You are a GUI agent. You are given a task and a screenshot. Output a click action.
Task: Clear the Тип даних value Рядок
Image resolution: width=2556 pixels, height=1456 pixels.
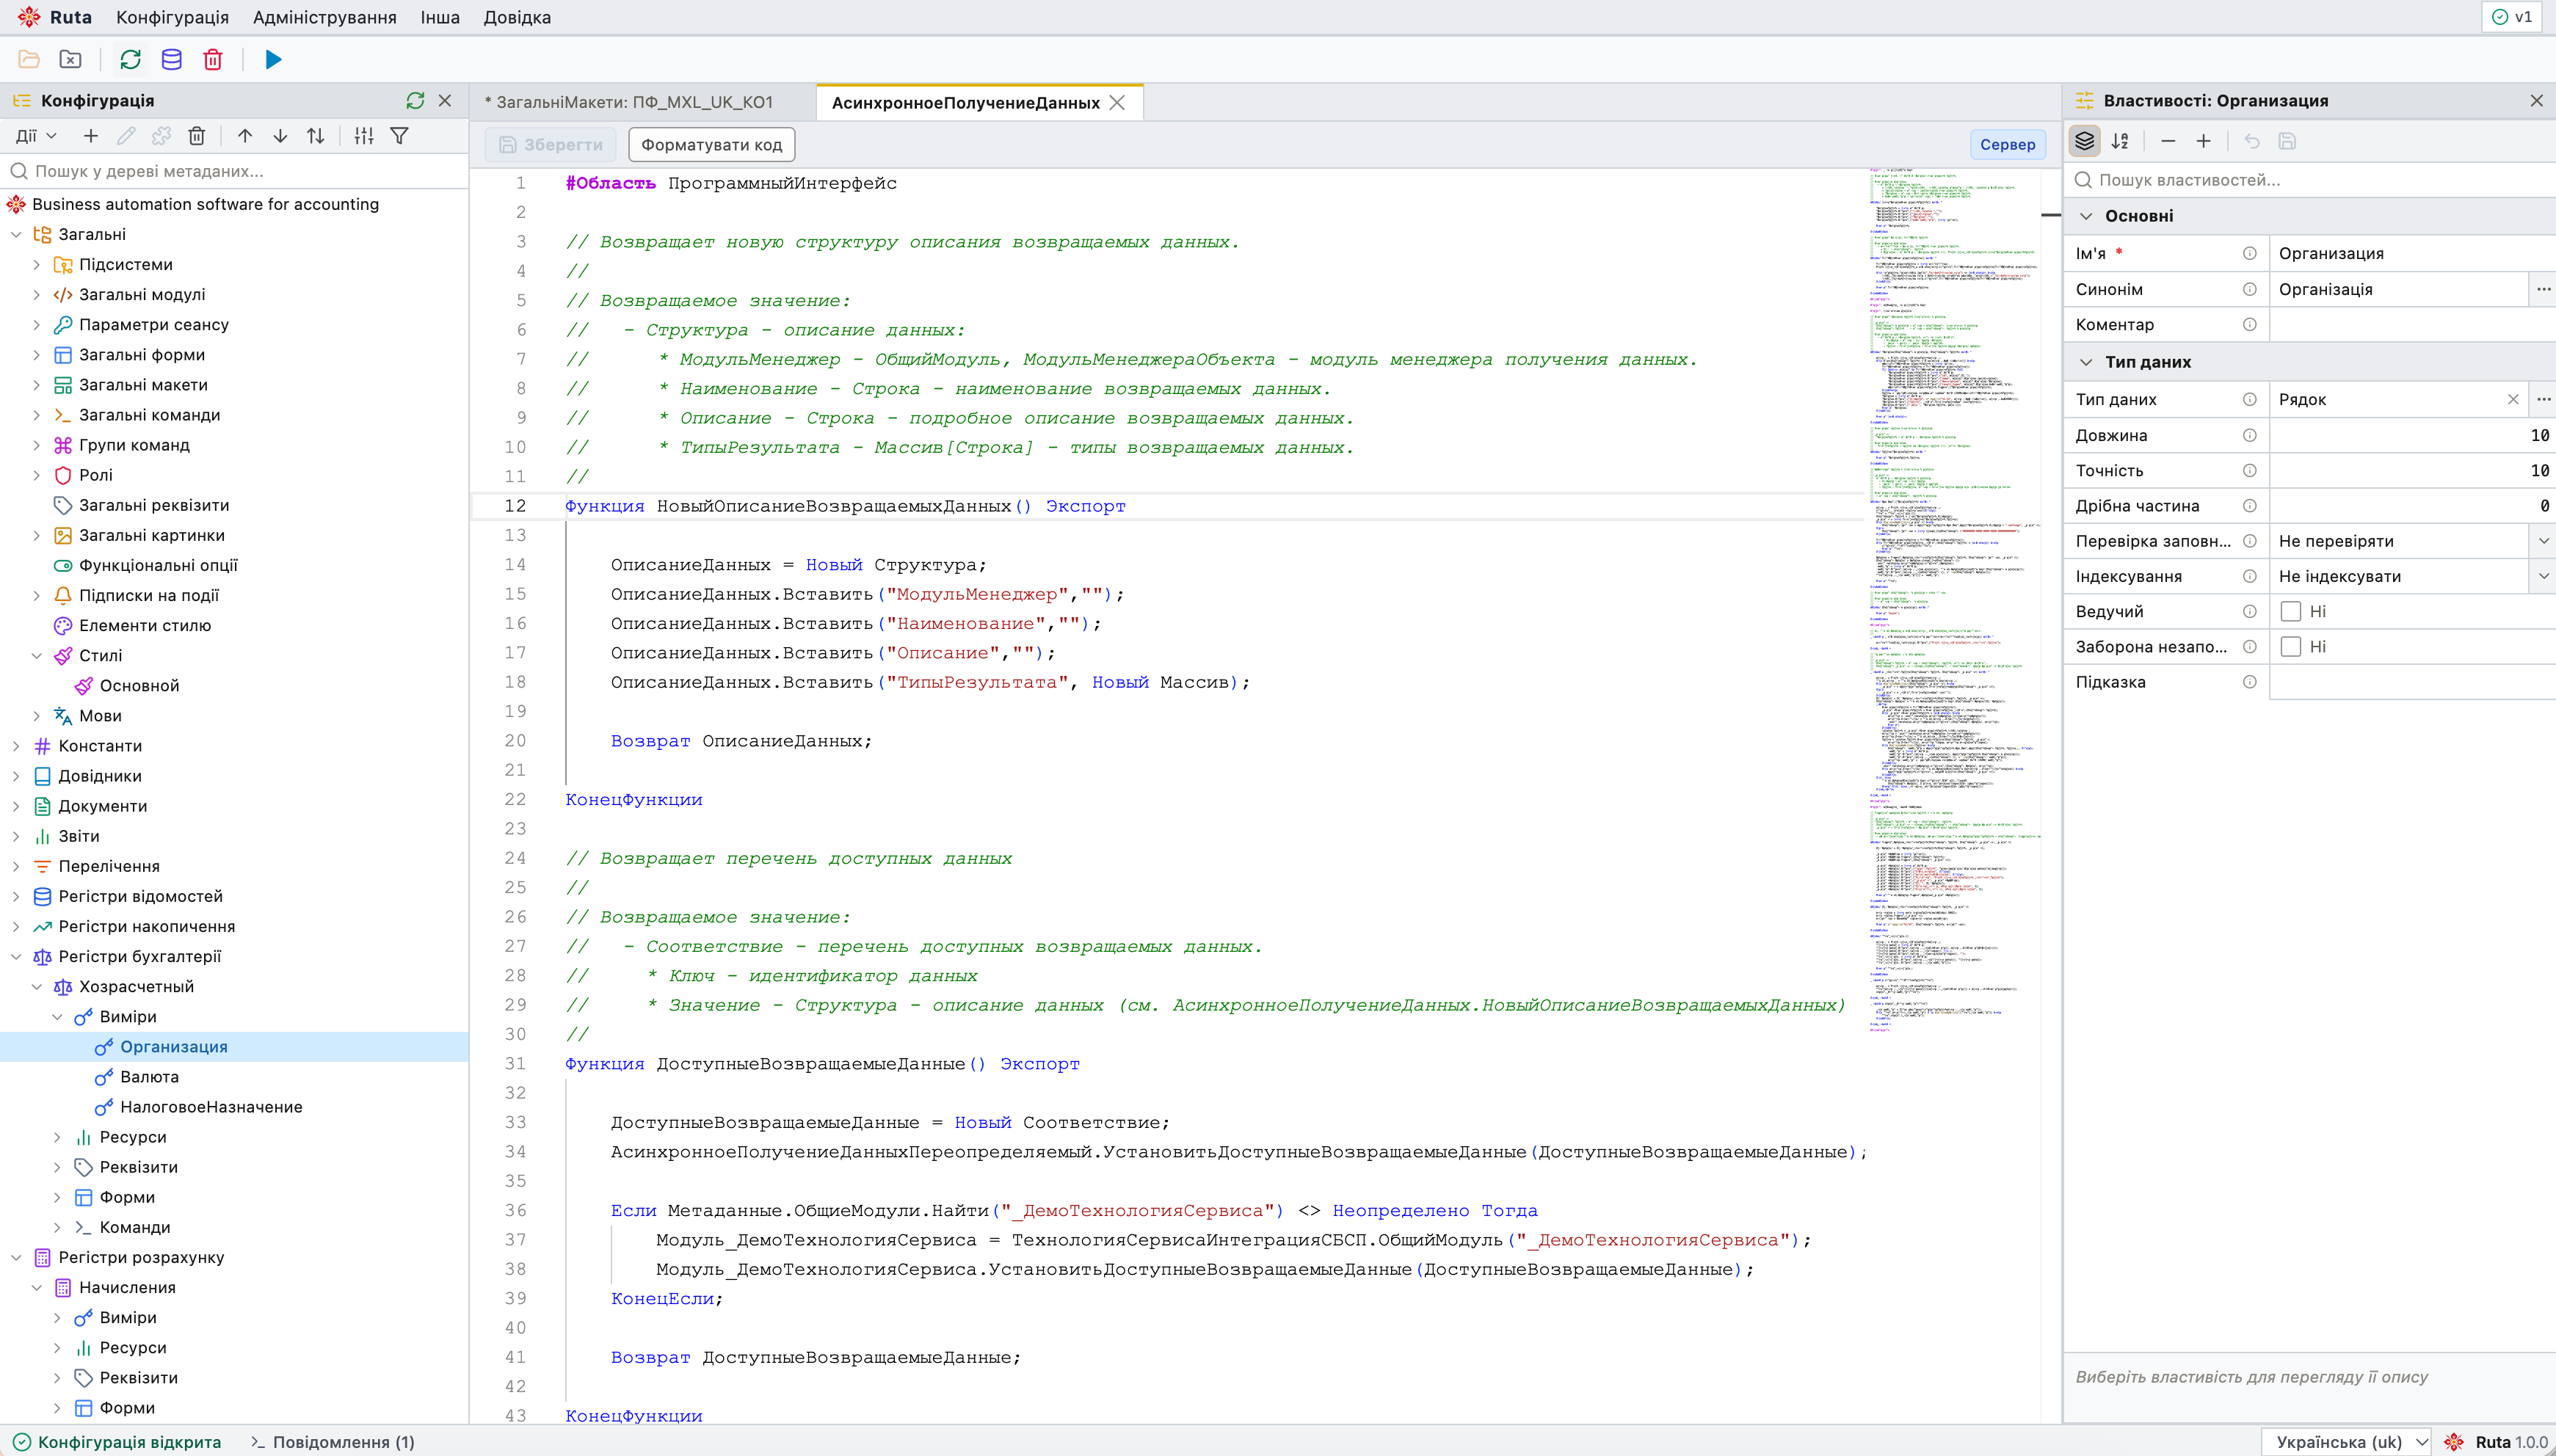(x=2513, y=399)
